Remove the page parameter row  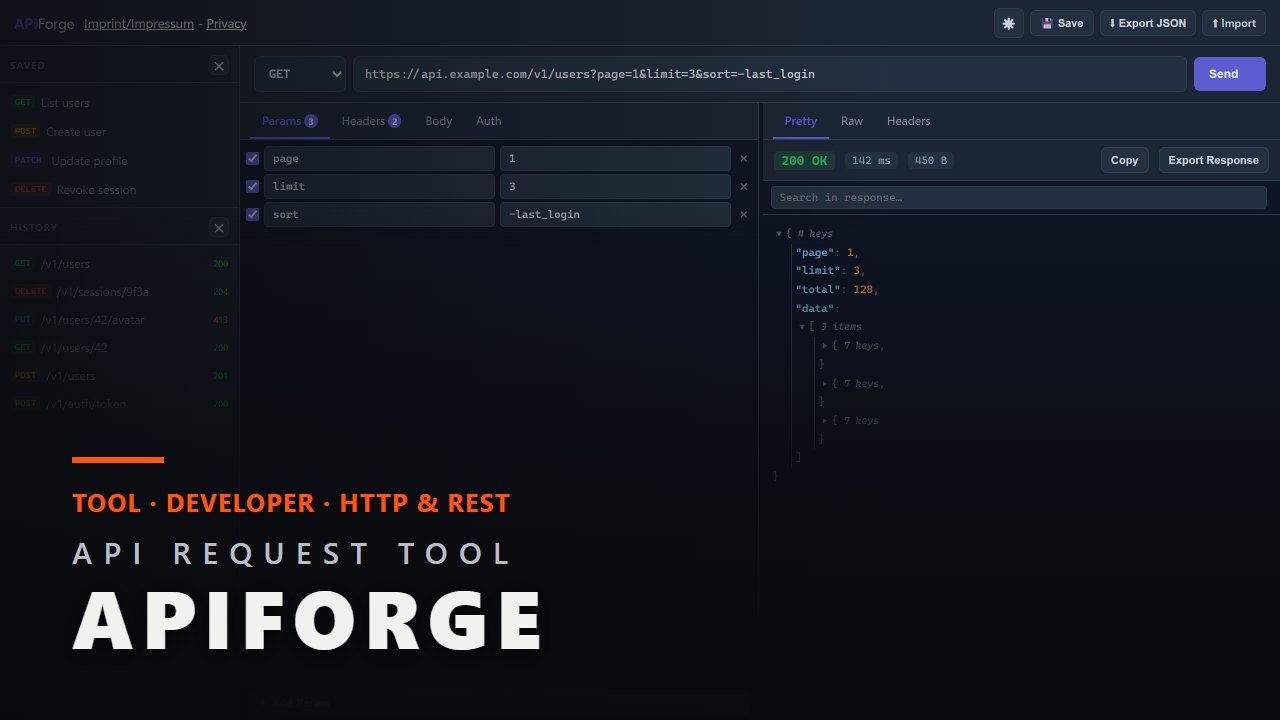[743, 158]
